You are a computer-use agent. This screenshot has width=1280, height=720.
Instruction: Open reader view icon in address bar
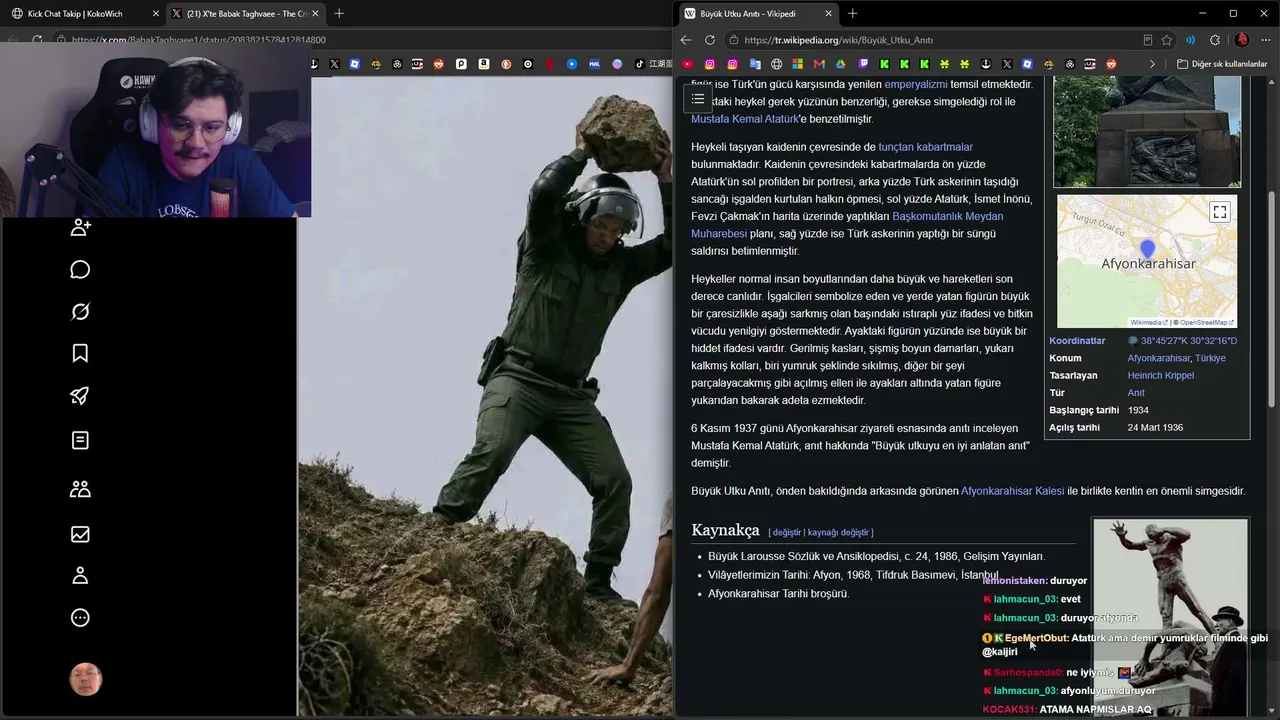pyautogui.click(x=1148, y=40)
